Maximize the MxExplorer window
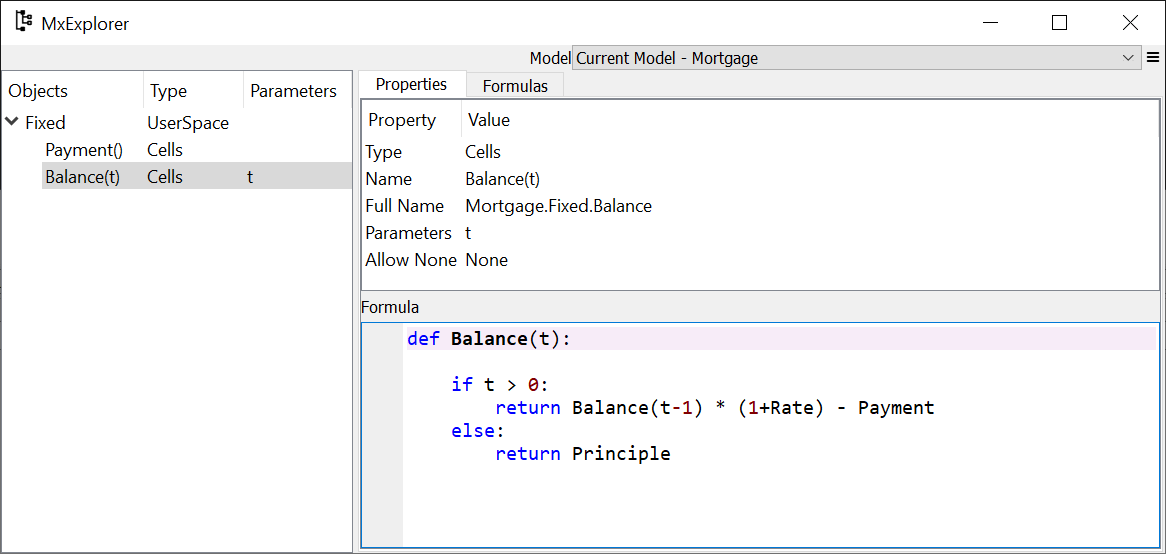Image resolution: width=1166 pixels, height=554 pixels. [x=1059, y=22]
